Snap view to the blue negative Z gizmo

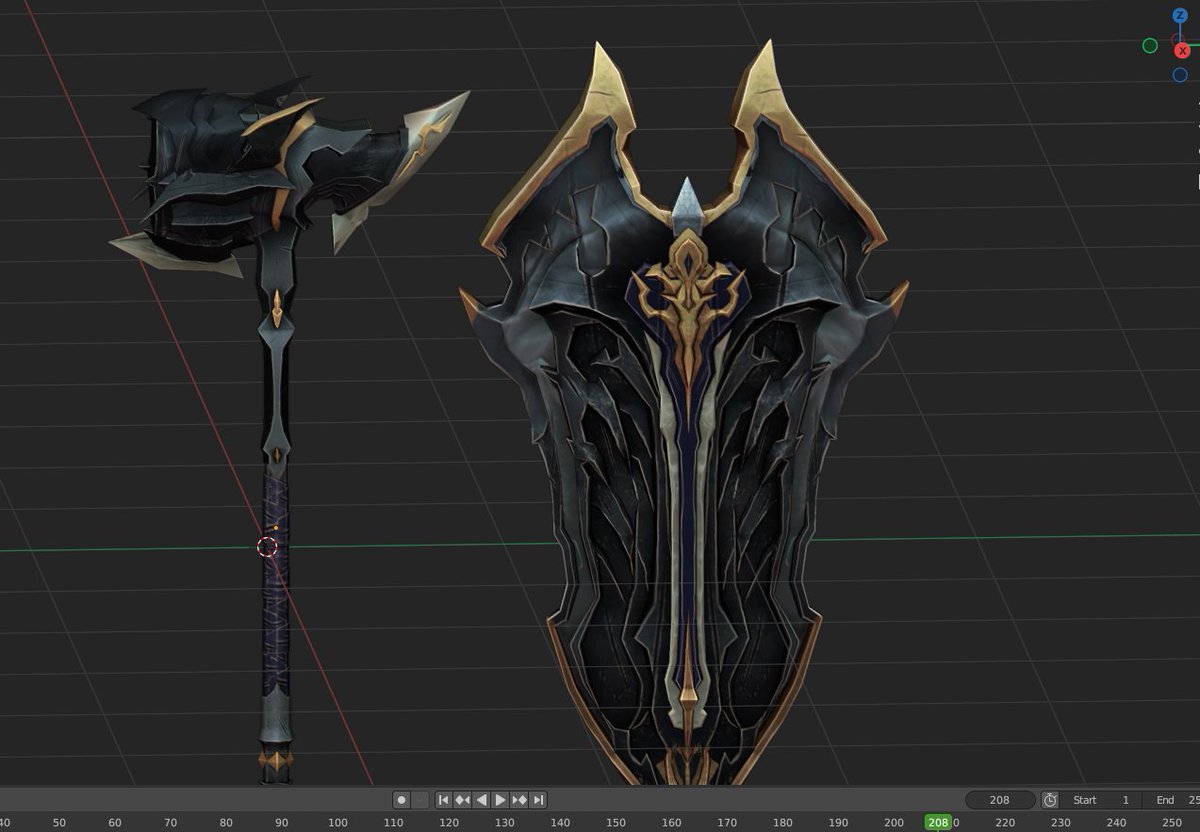[x=1180, y=74]
